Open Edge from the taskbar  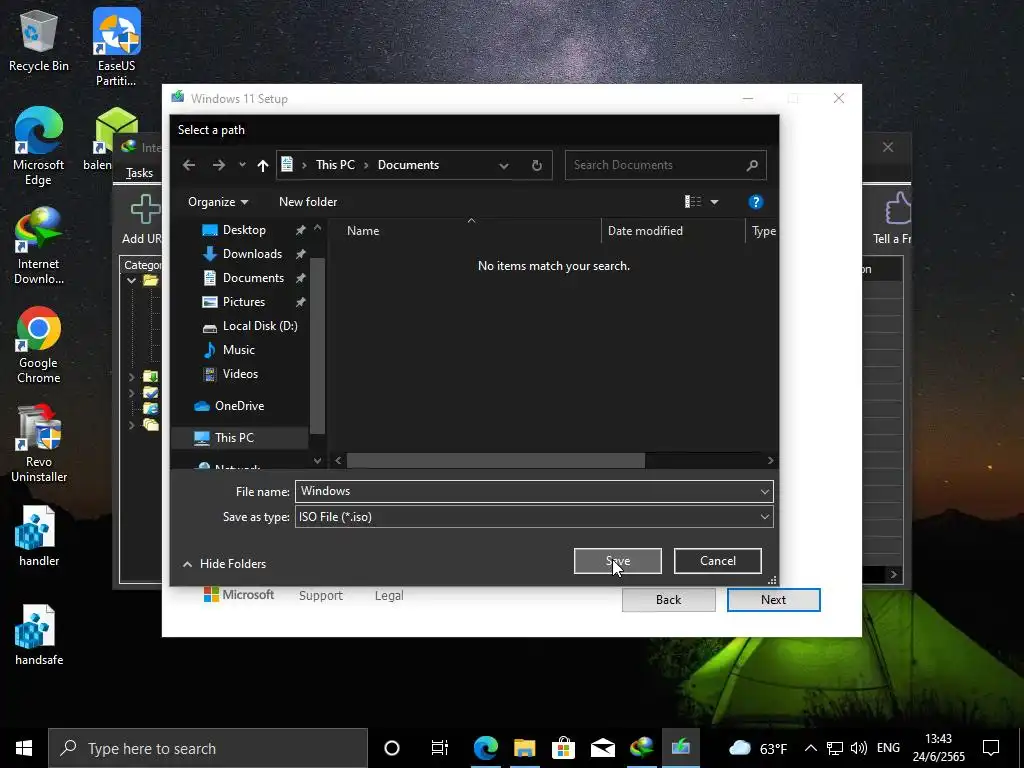[485, 748]
